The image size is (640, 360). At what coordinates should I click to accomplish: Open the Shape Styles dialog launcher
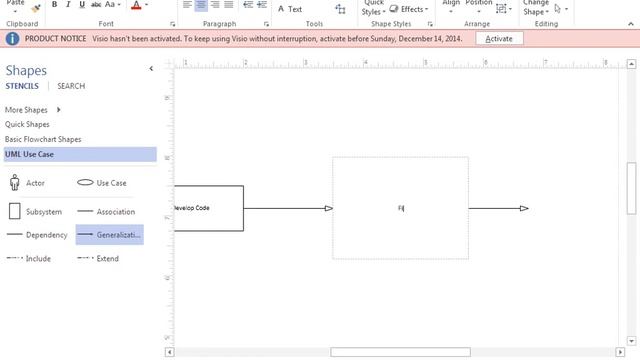(x=430, y=24)
